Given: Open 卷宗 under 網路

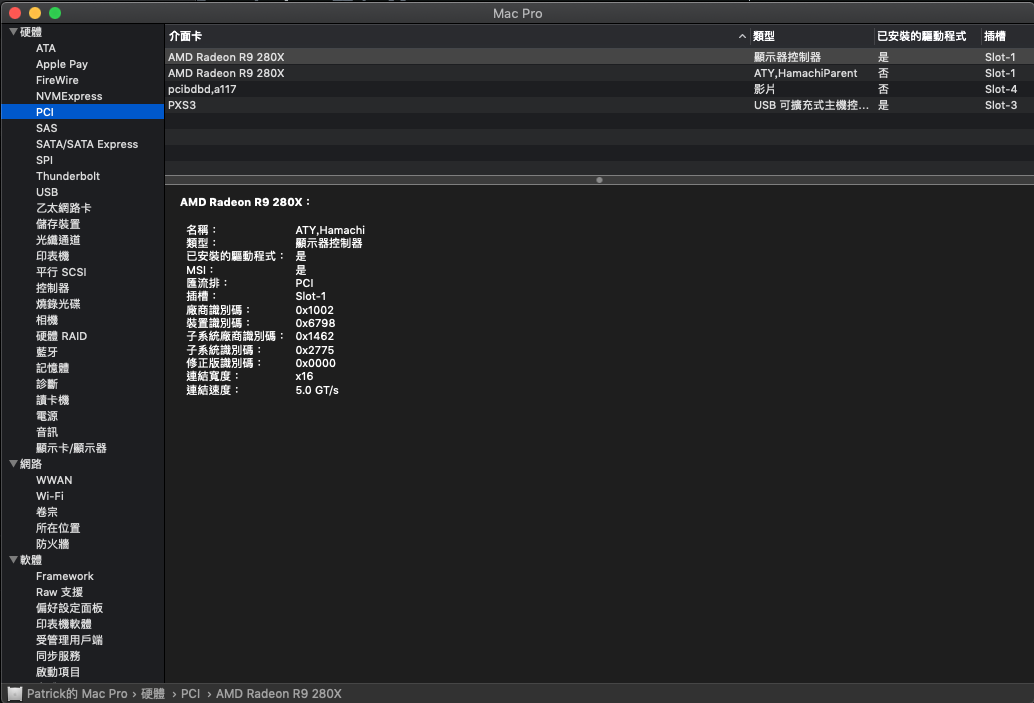Looking at the screenshot, I should tap(47, 512).
